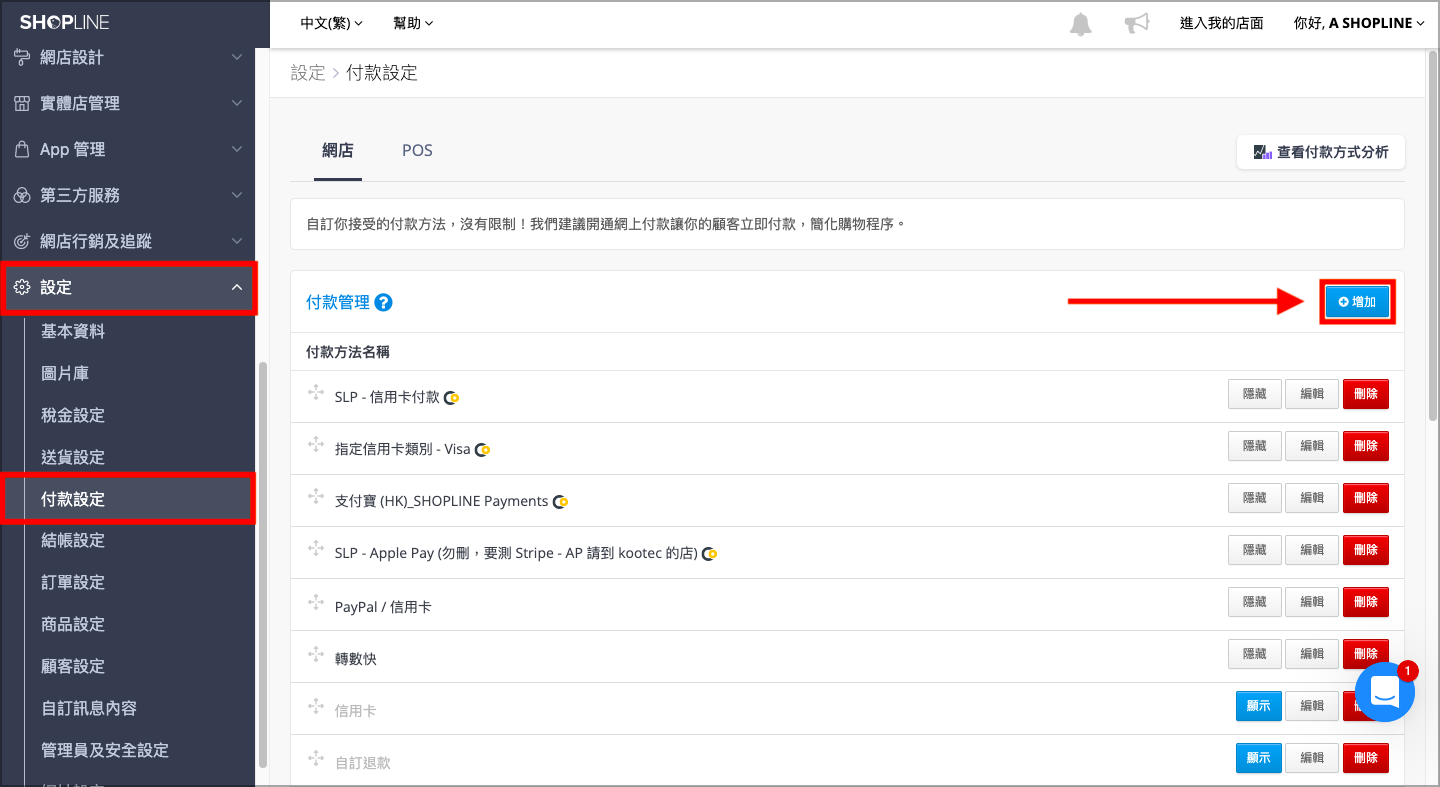Open the chat support bubble

pyautogui.click(x=1385, y=691)
